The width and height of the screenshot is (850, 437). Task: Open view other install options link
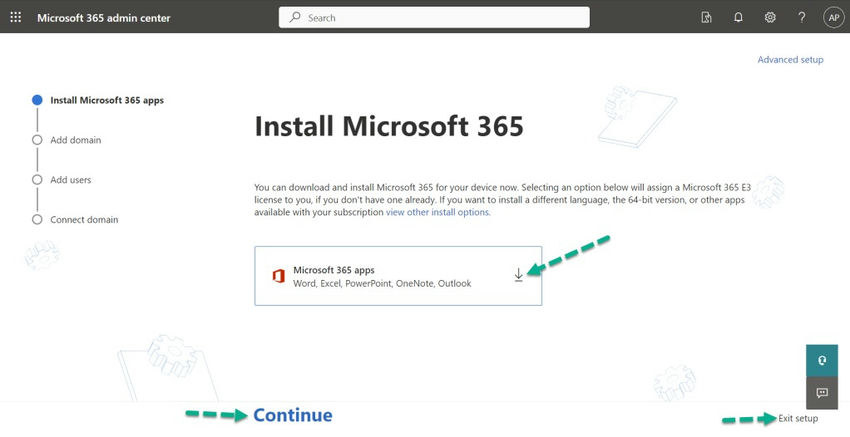coord(438,212)
